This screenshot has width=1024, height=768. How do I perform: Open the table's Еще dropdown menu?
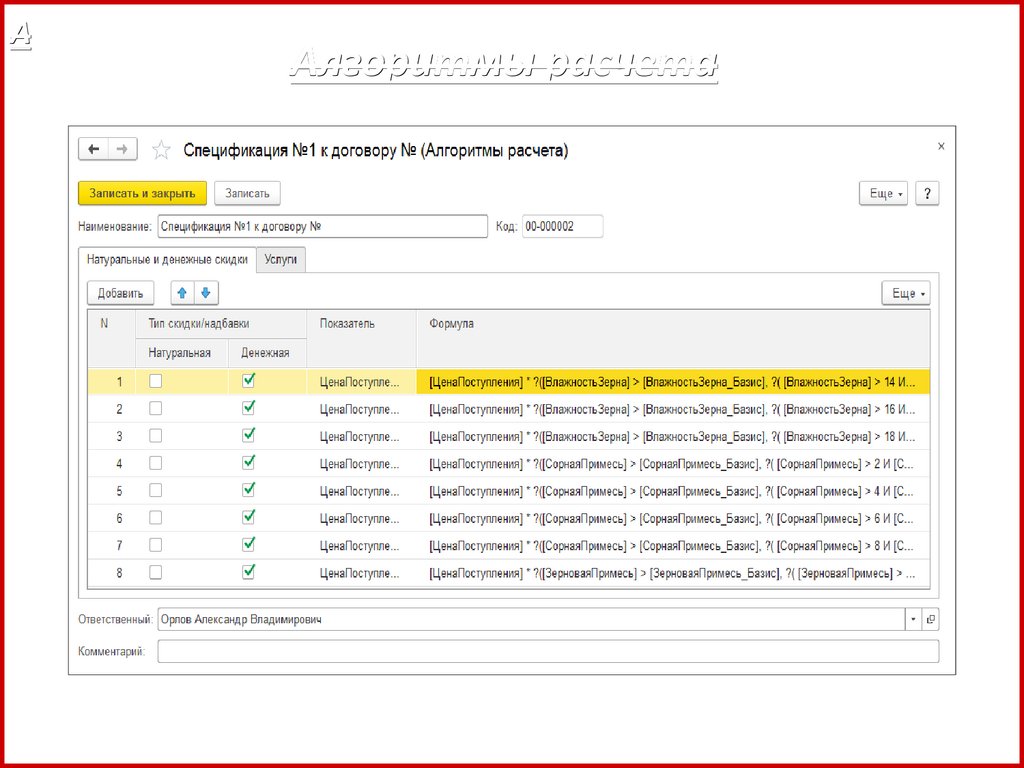[x=906, y=293]
